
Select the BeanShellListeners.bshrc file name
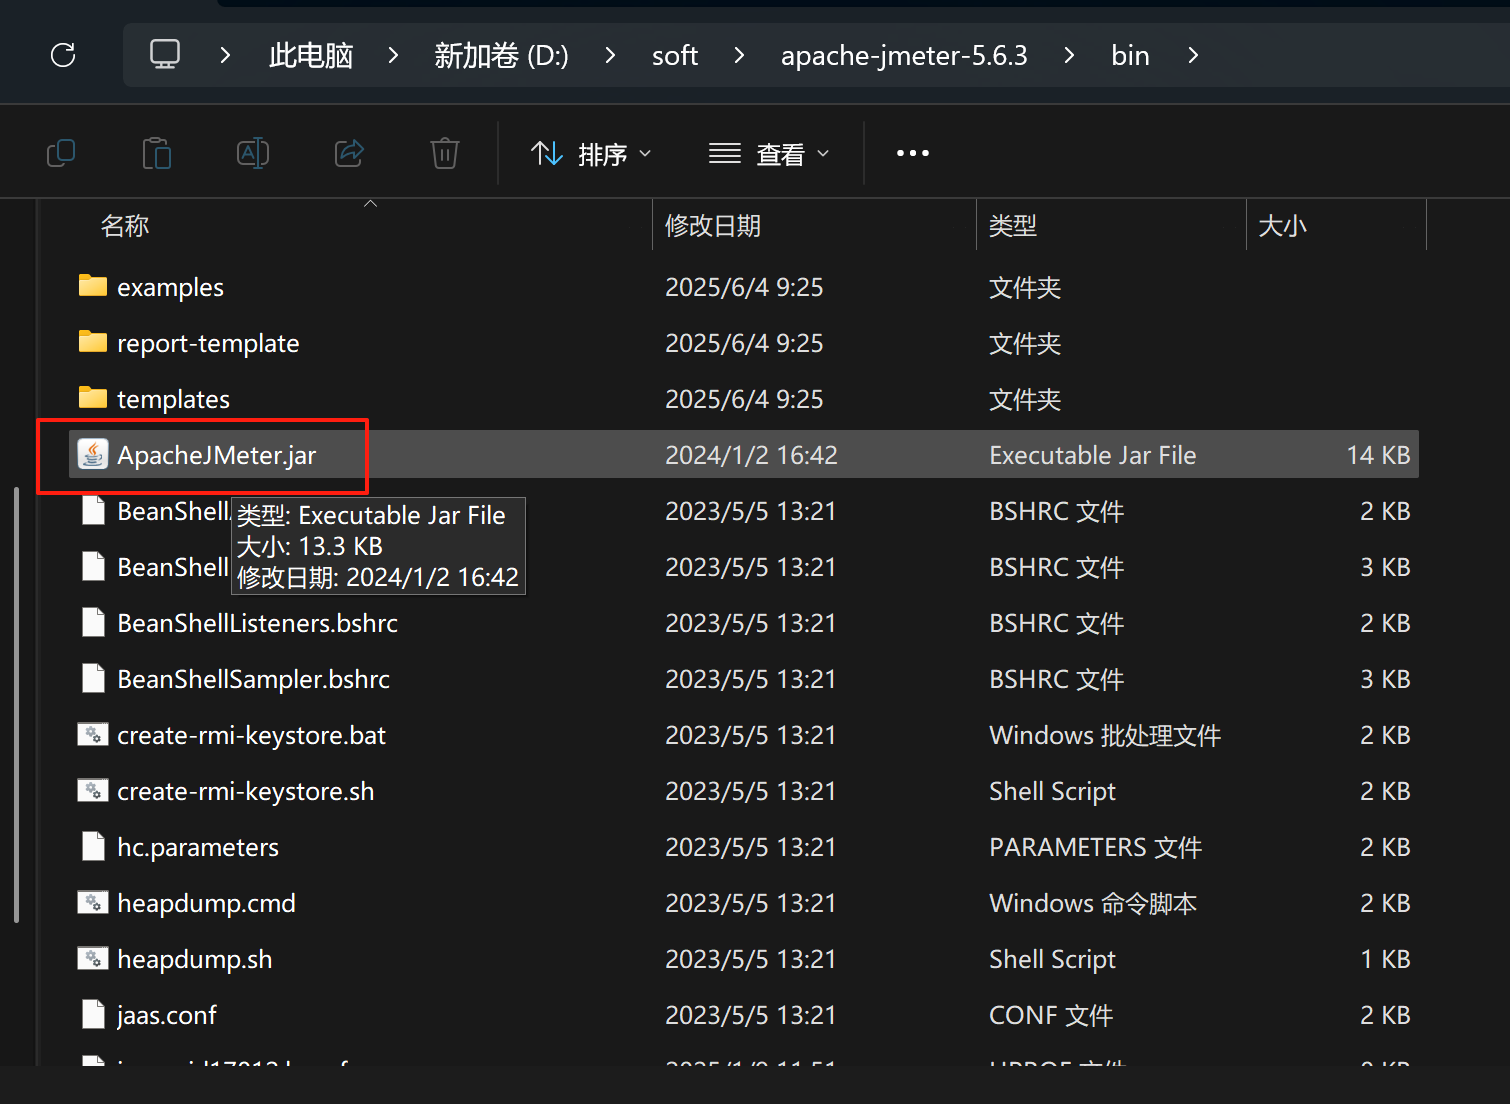pyautogui.click(x=257, y=623)
